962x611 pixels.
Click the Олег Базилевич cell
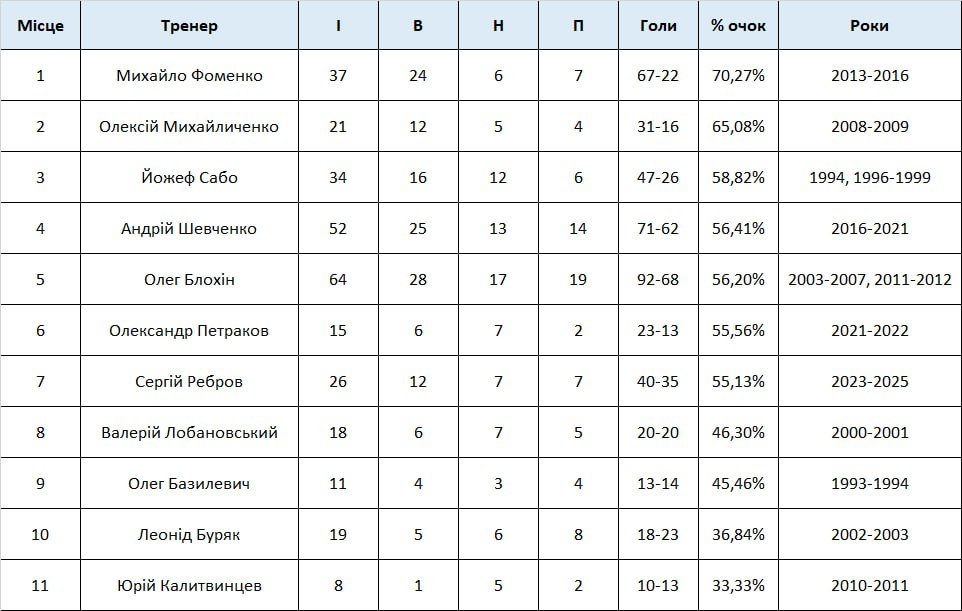pyautogui.click(x=189, y=484)
